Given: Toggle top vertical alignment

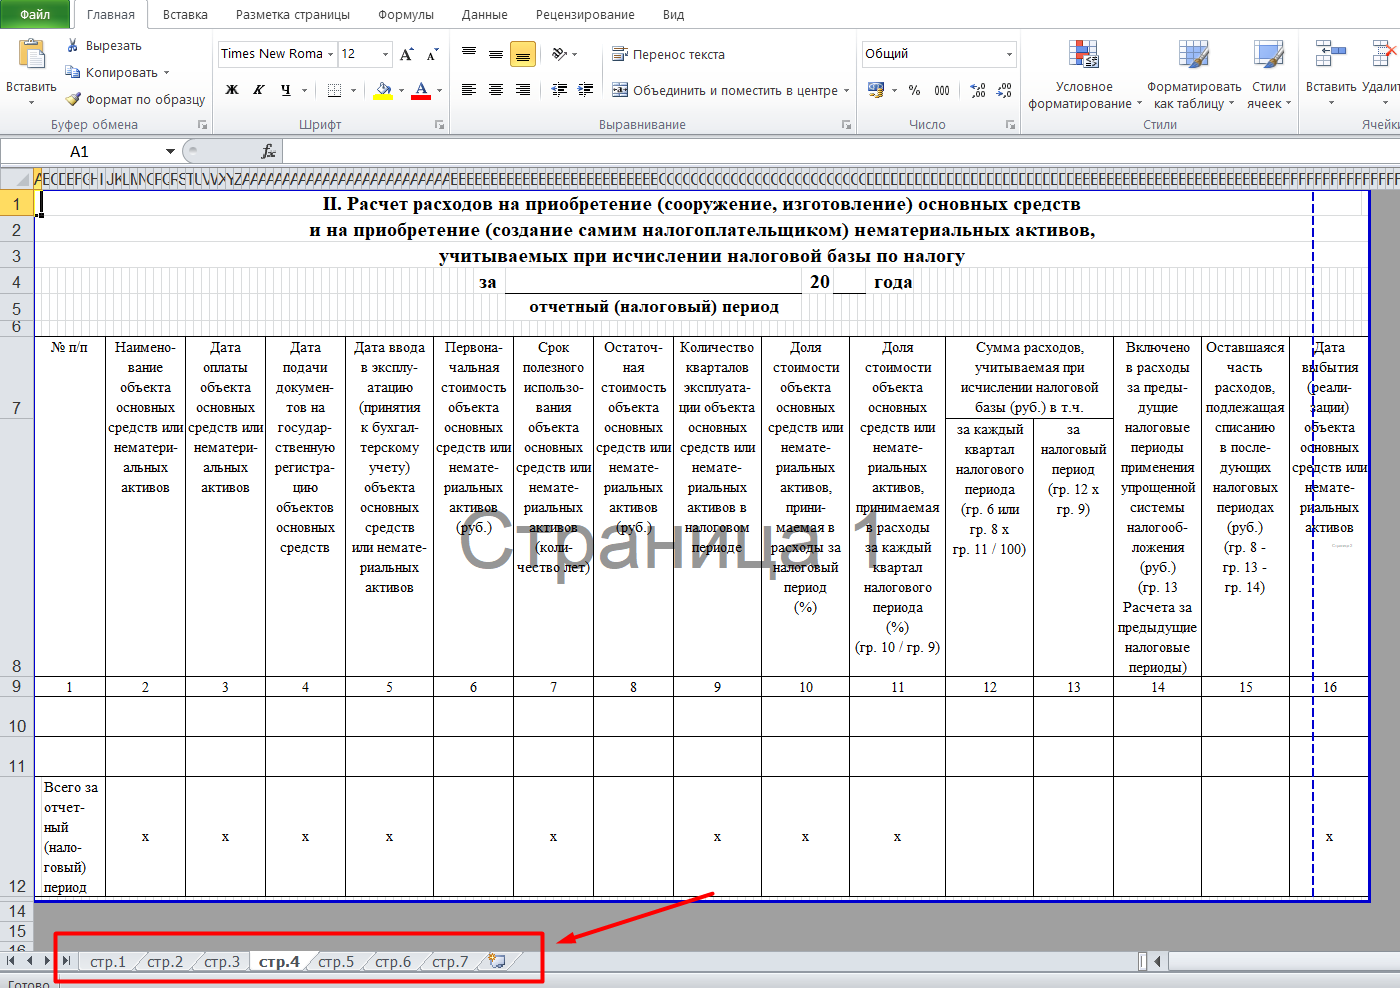Looking at the screenshot, I should 469,53.
